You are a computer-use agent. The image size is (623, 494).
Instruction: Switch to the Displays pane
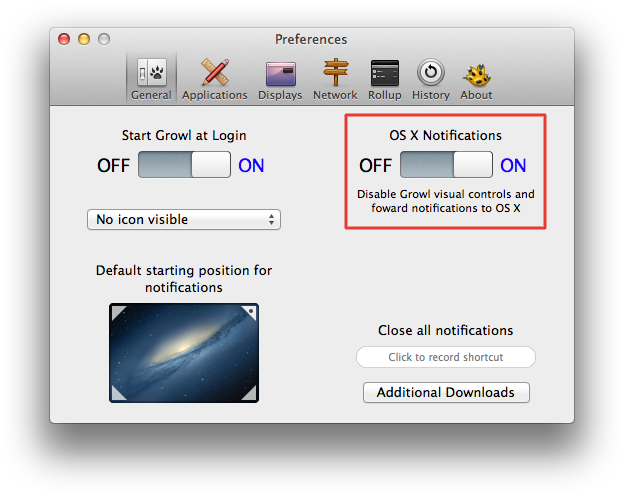[x=280, y=79]
